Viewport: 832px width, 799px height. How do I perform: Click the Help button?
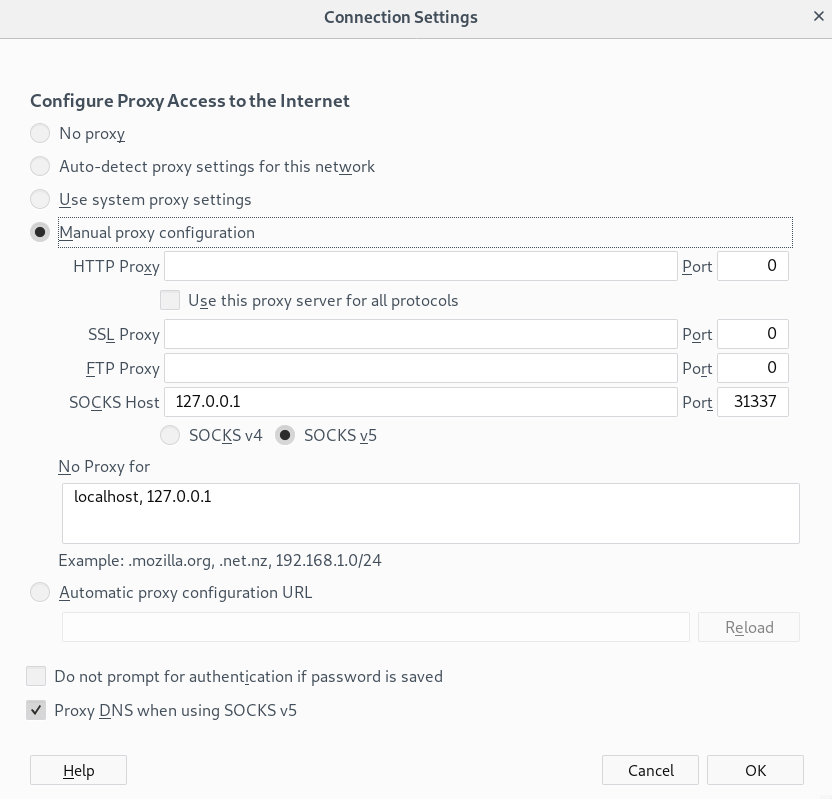[78, 770]
